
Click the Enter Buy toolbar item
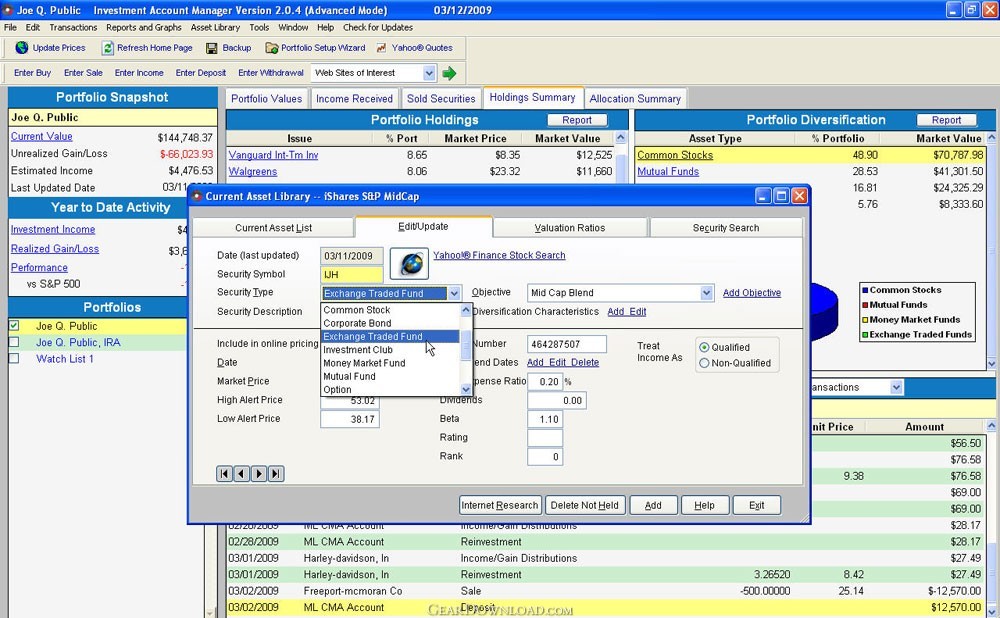click(x=33, y=73)
